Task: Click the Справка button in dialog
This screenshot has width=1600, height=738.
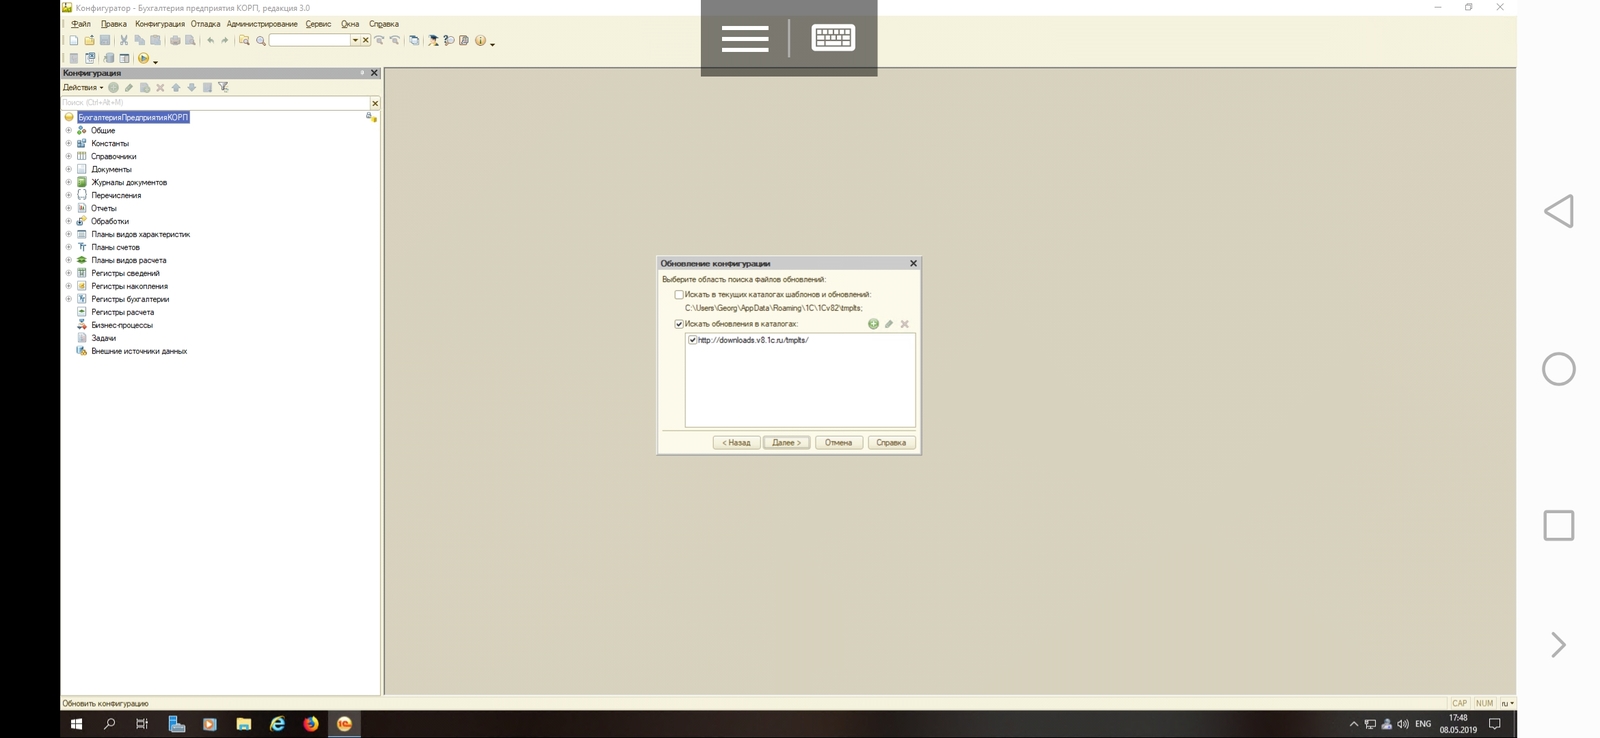Action: [891, 443]
